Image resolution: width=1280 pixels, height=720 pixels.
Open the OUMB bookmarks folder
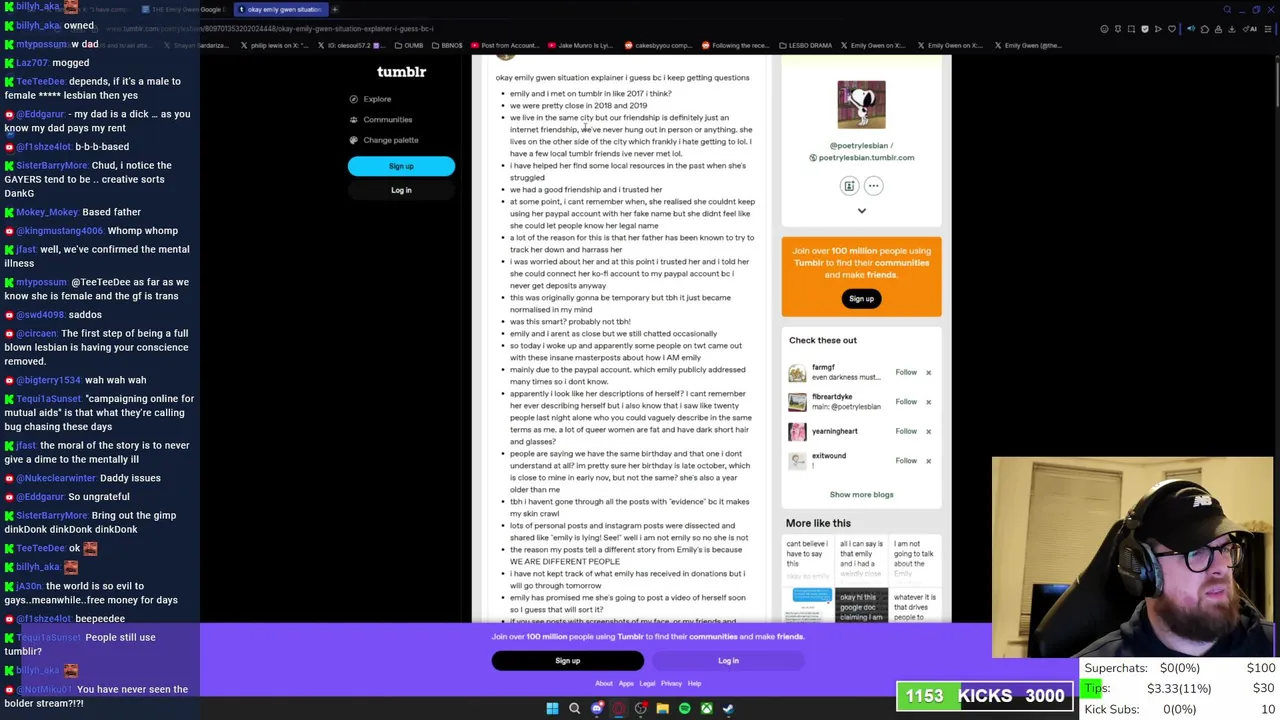tap(410, 45)
